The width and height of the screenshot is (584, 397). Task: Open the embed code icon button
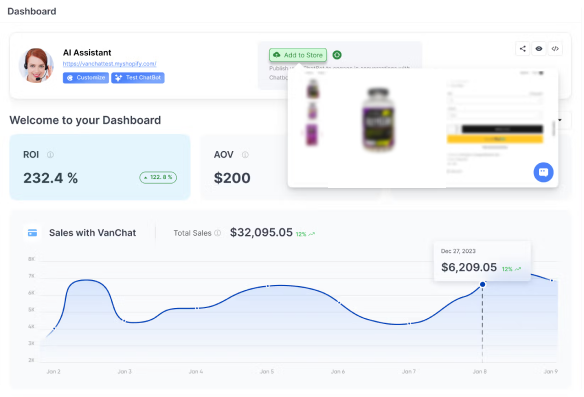(555, 49)
